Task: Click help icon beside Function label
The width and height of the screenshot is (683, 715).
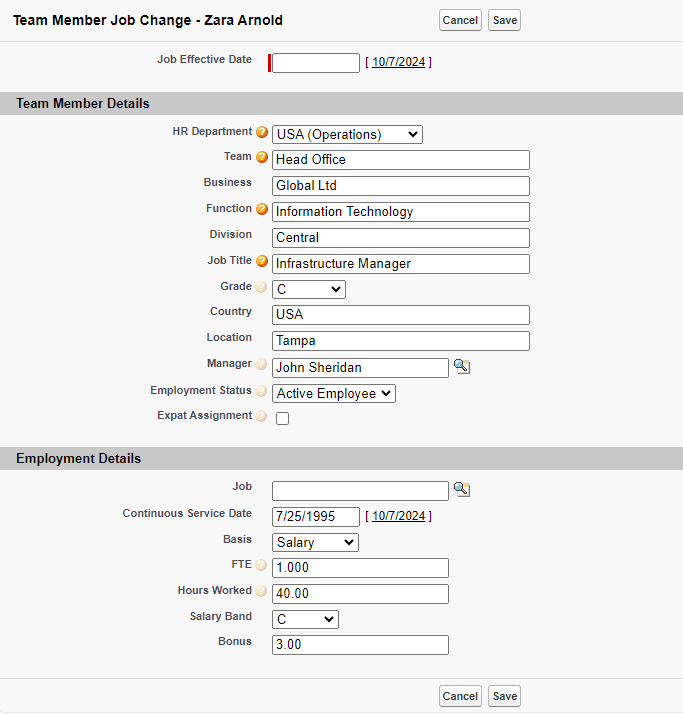Action: (262, 209)
